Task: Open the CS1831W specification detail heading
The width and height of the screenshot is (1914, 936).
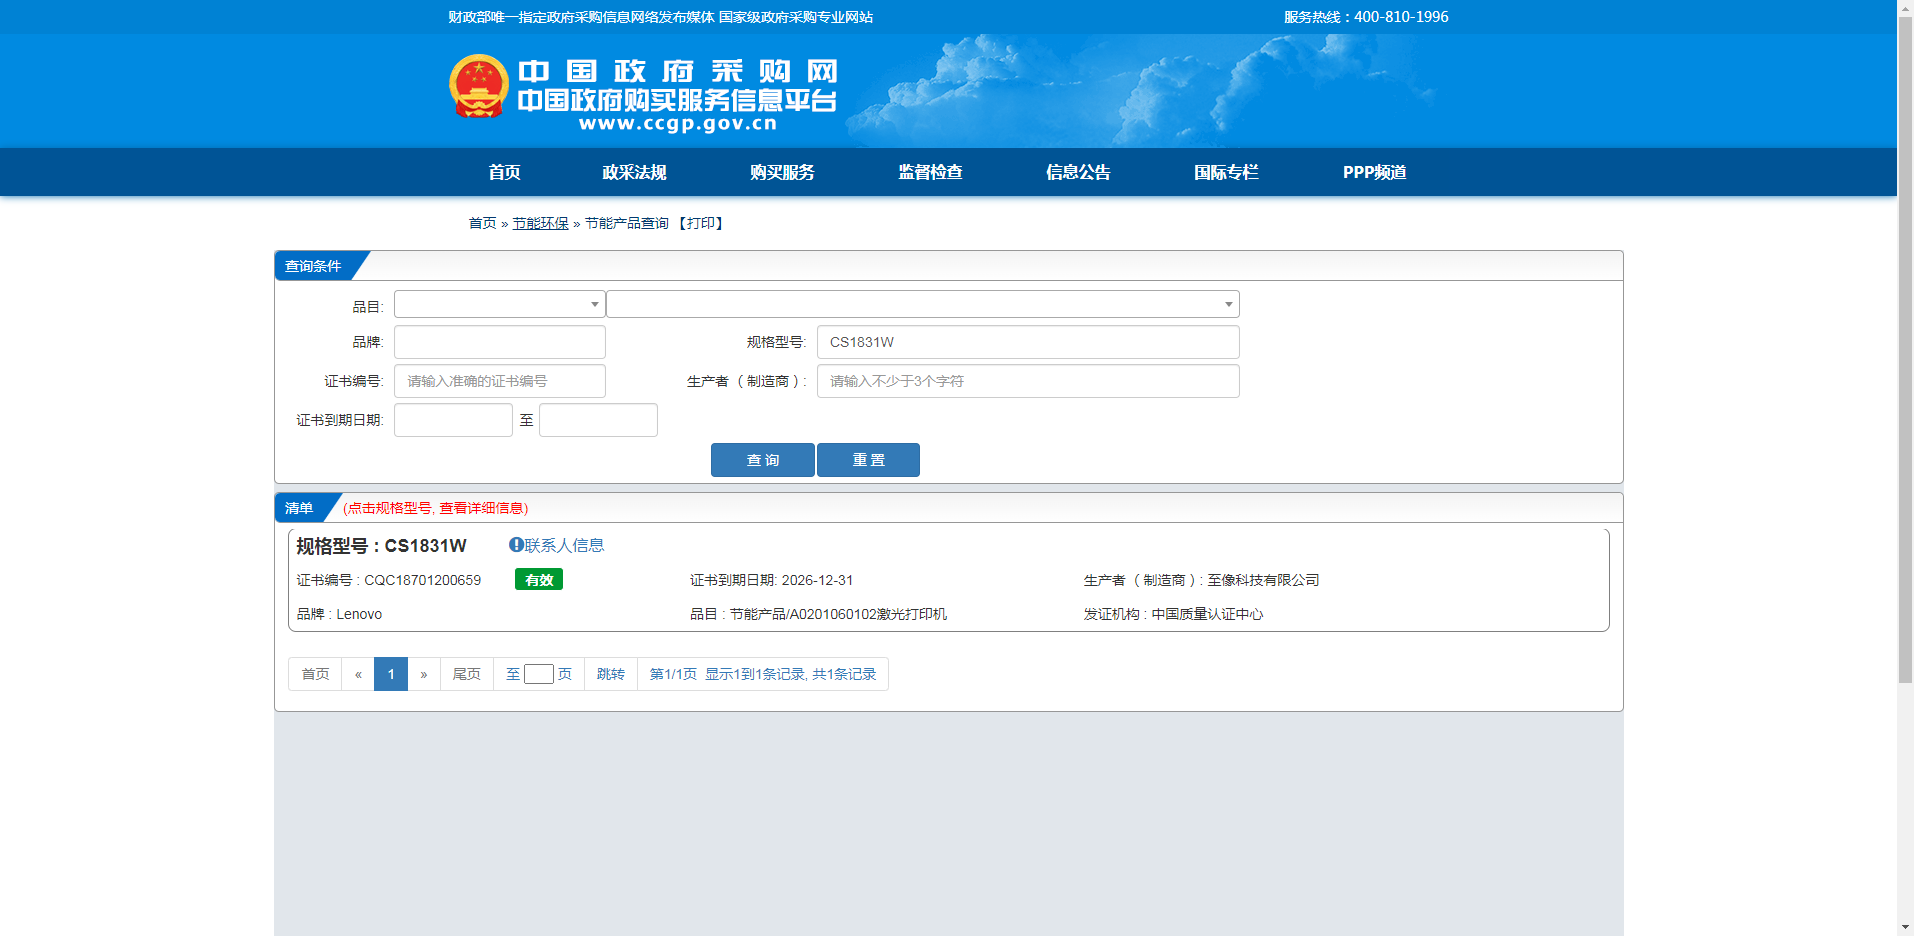Action: 381,546
